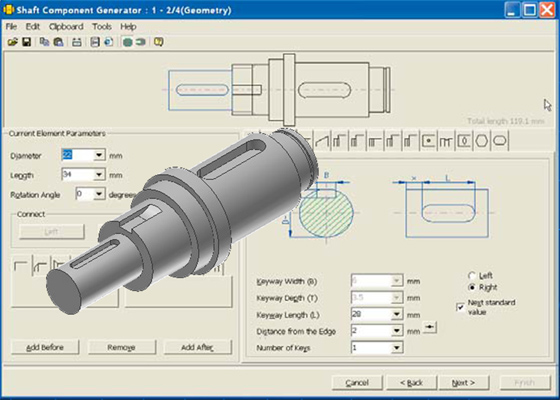
Task: Select the hexagon profile feature icon
Action: click(x=482, y=140)
